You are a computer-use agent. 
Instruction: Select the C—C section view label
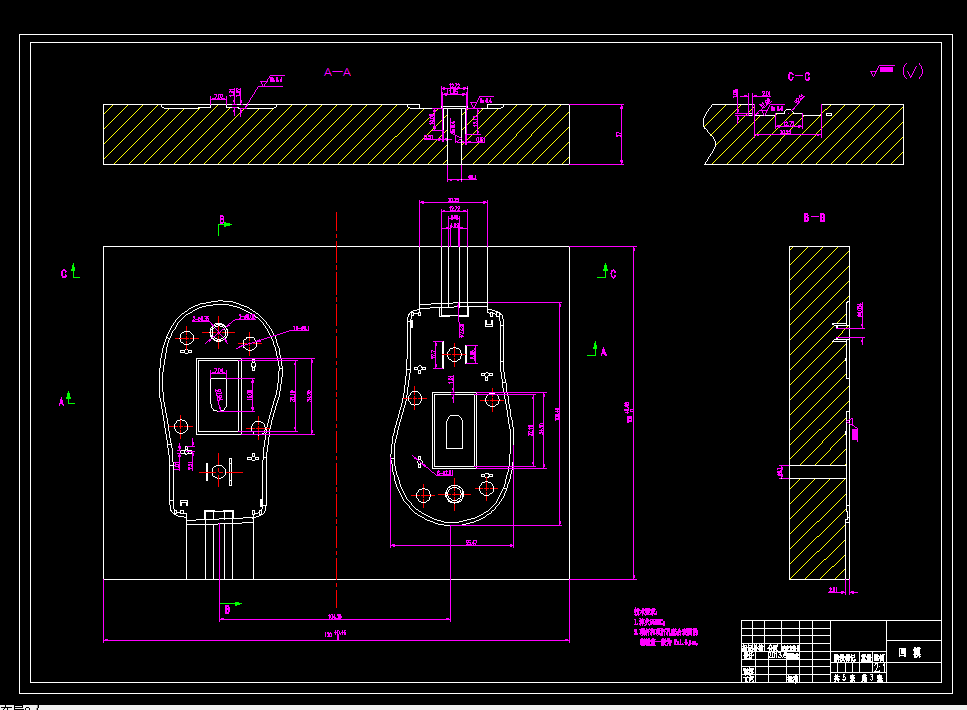tap(799, 76)
